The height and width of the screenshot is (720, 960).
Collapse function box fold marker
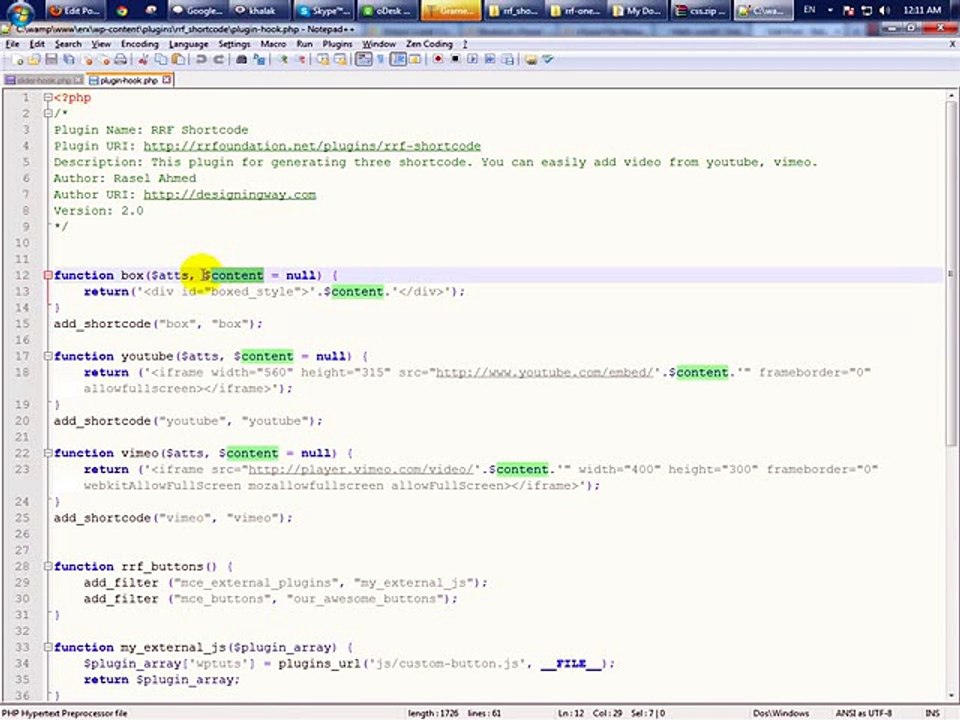(x=48, y=276)
